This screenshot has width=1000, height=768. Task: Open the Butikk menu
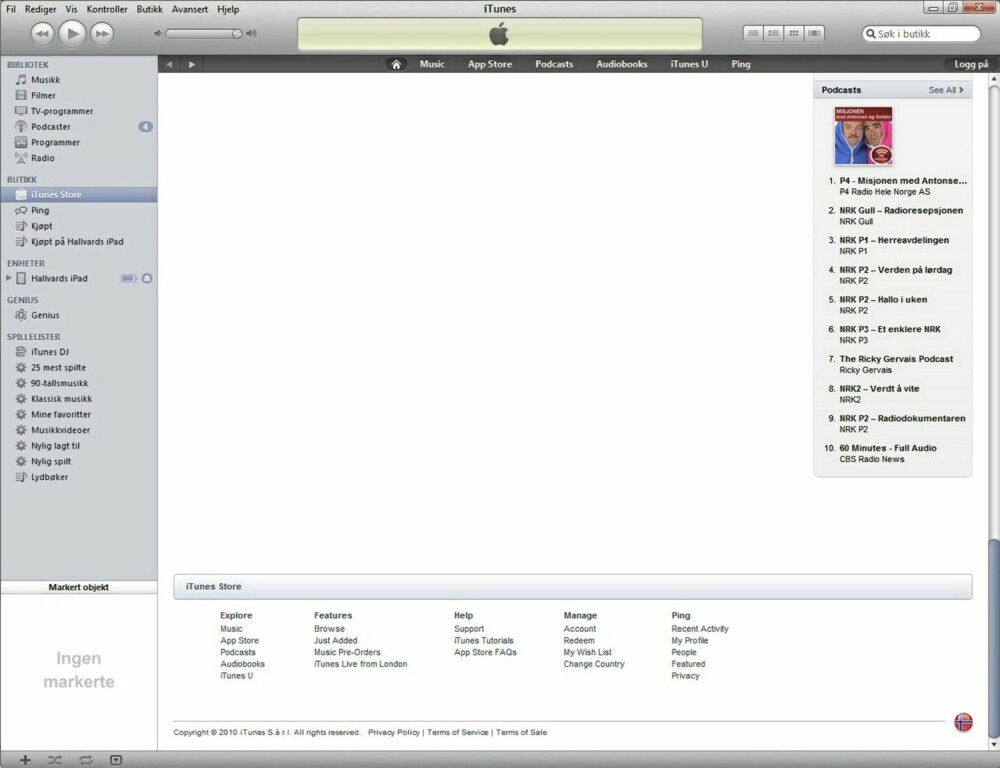tap(149, 9)
